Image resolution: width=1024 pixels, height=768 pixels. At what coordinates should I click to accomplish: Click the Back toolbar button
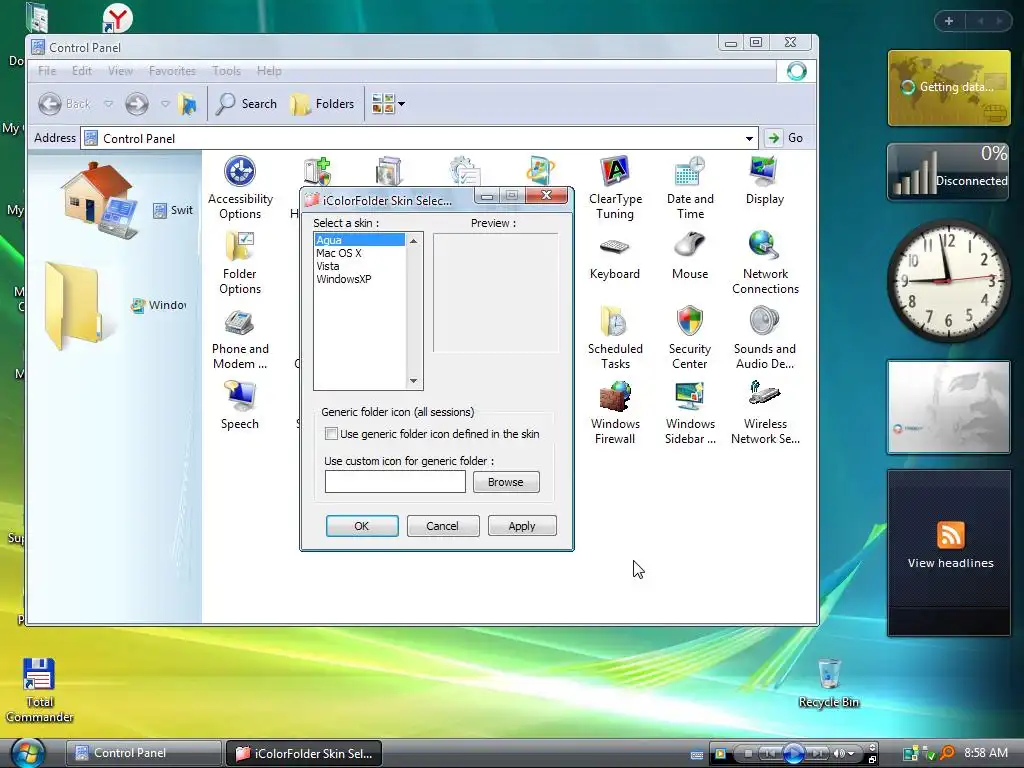pos(65,104)
